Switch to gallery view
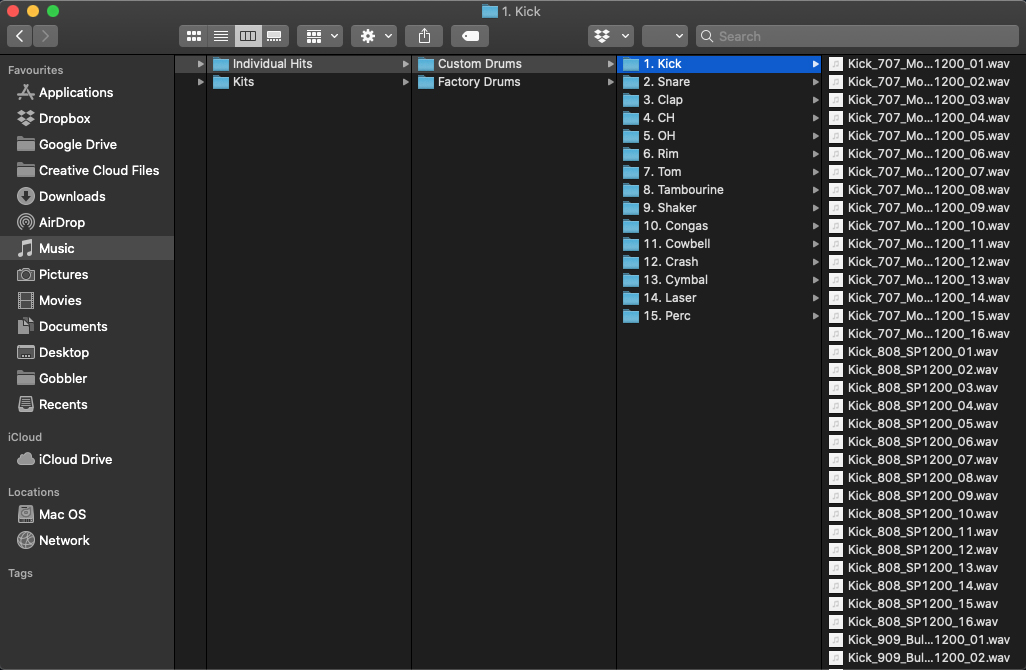The image size is (1026, 670). (x=275, y=36)
